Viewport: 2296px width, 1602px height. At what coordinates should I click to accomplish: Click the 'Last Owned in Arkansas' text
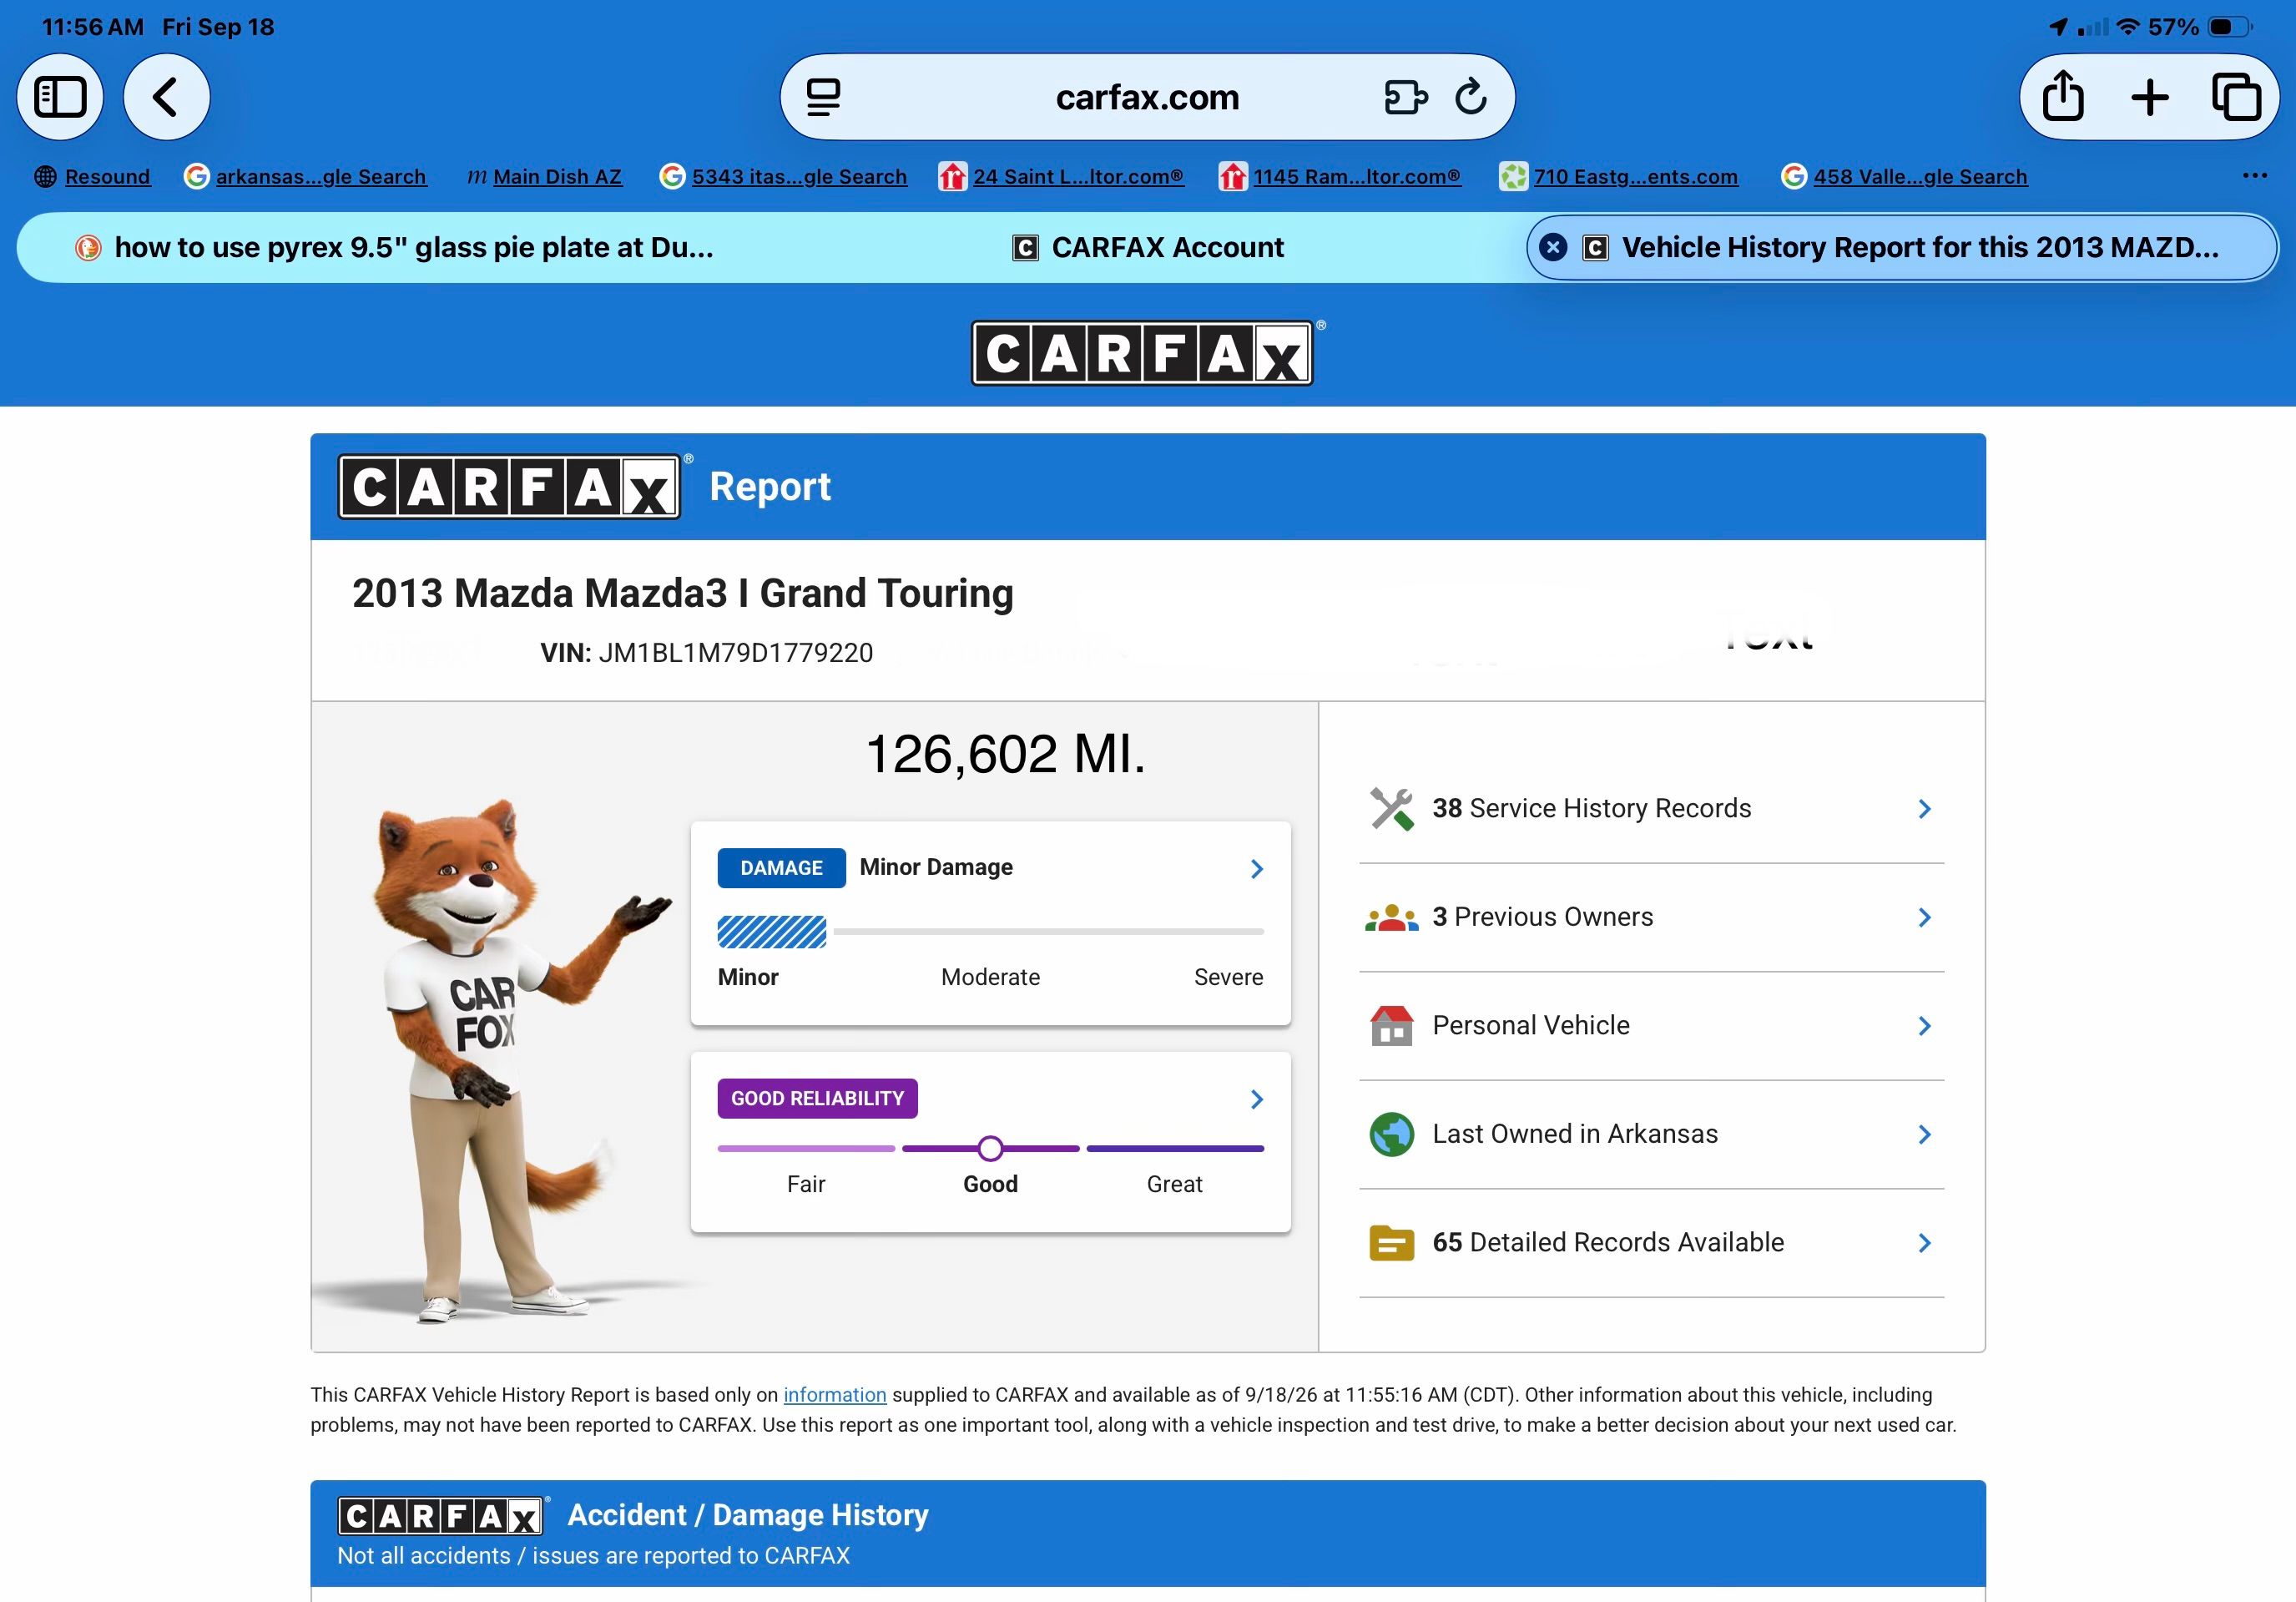pyautogui.click(x=1575, y=1134)
